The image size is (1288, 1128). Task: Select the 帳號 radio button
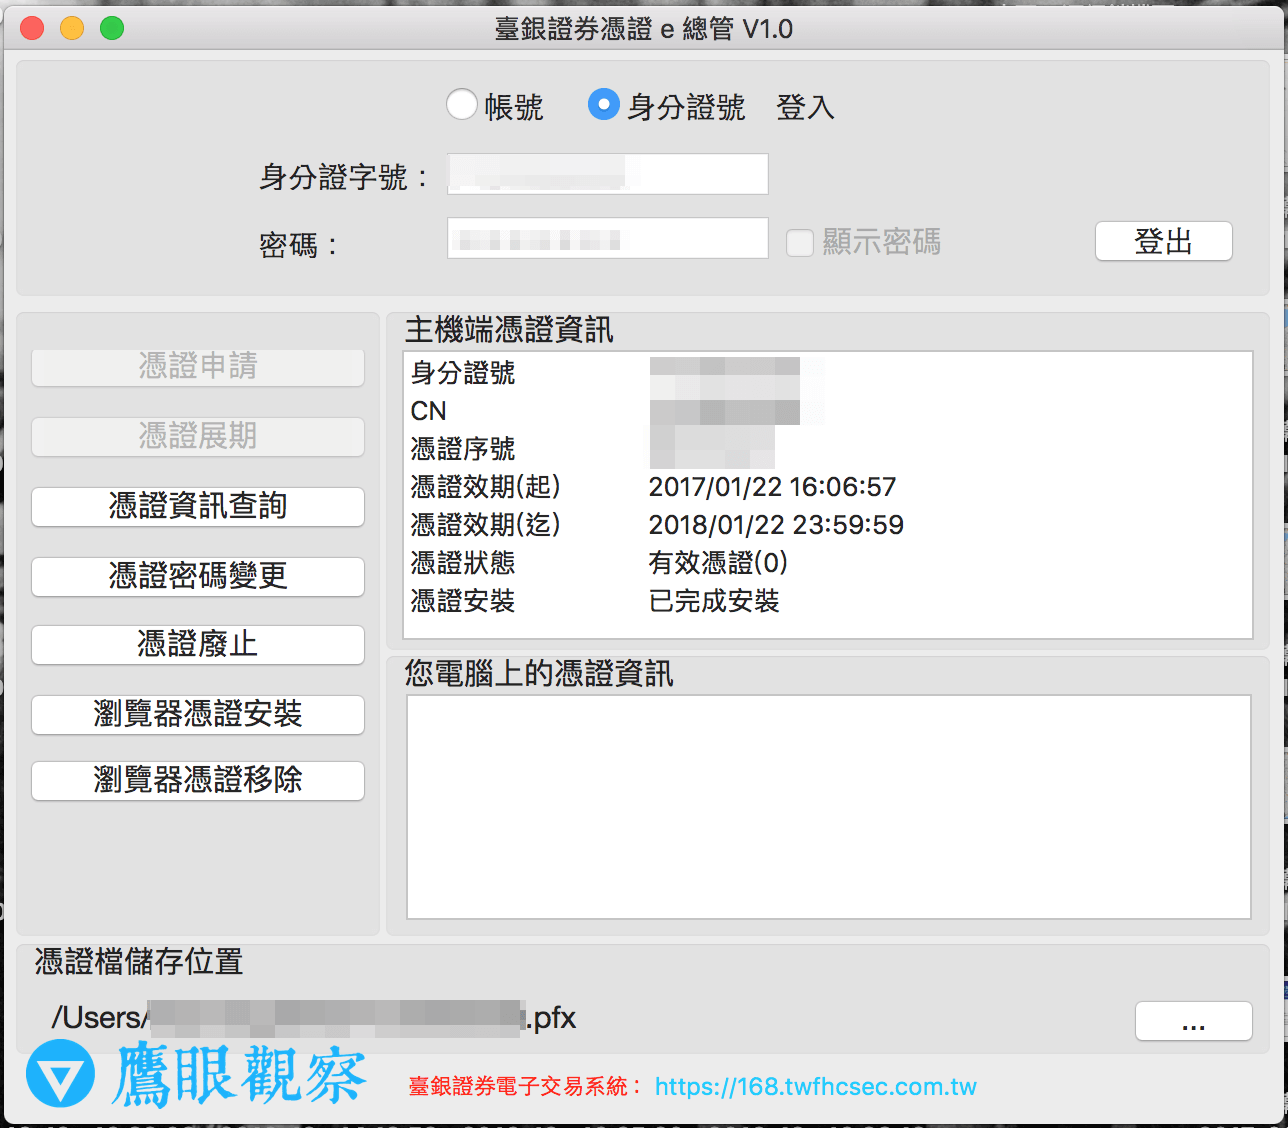[x=461, y=105]
